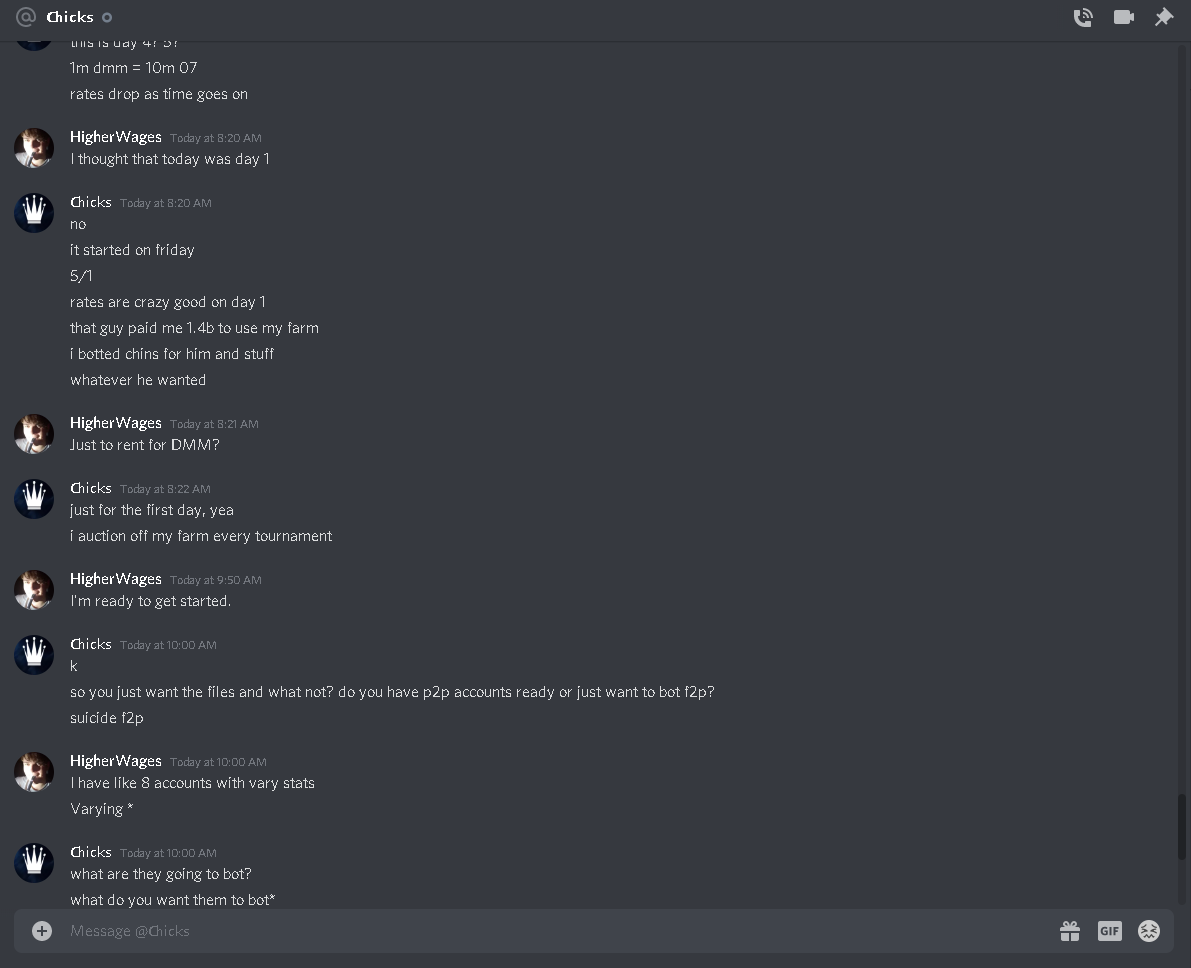Click Chicks name above 'what are they going to bot?'
This screenshot has width=1191, height=968.
coord(90,852)
